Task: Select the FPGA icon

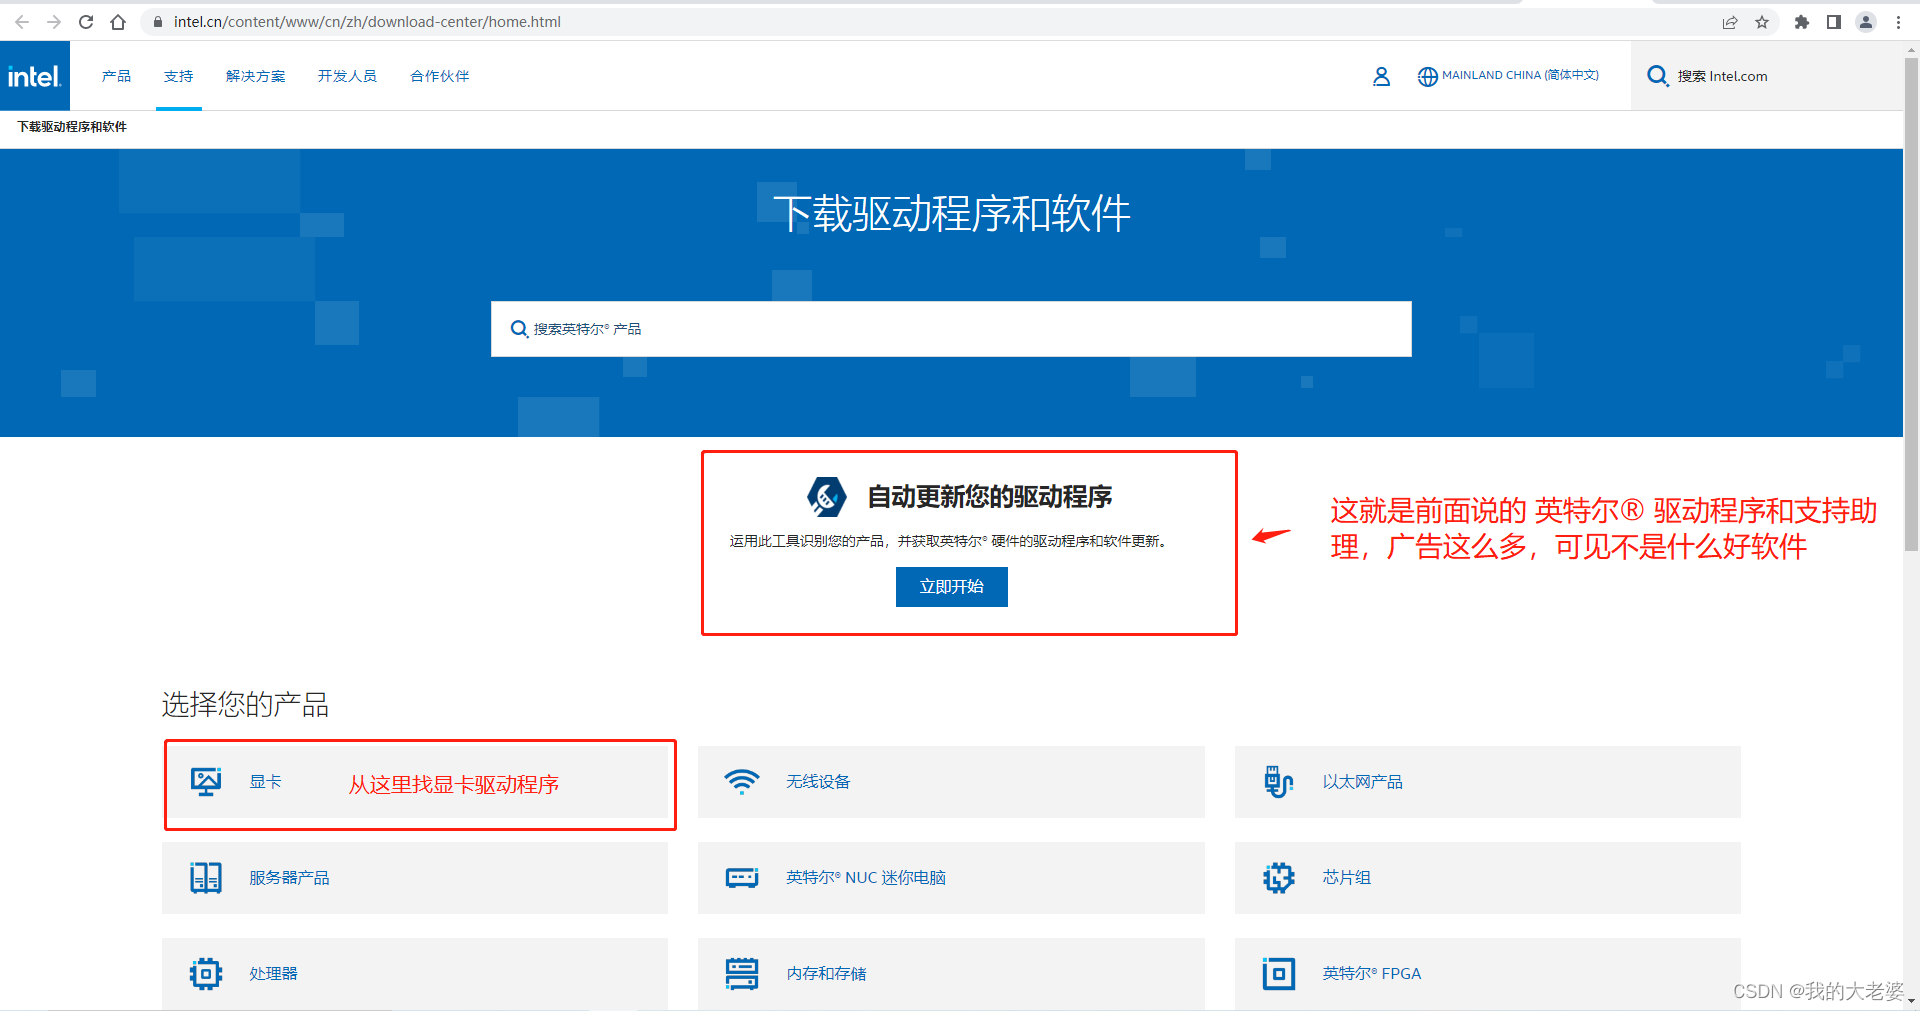Action: pos(1278,974)
